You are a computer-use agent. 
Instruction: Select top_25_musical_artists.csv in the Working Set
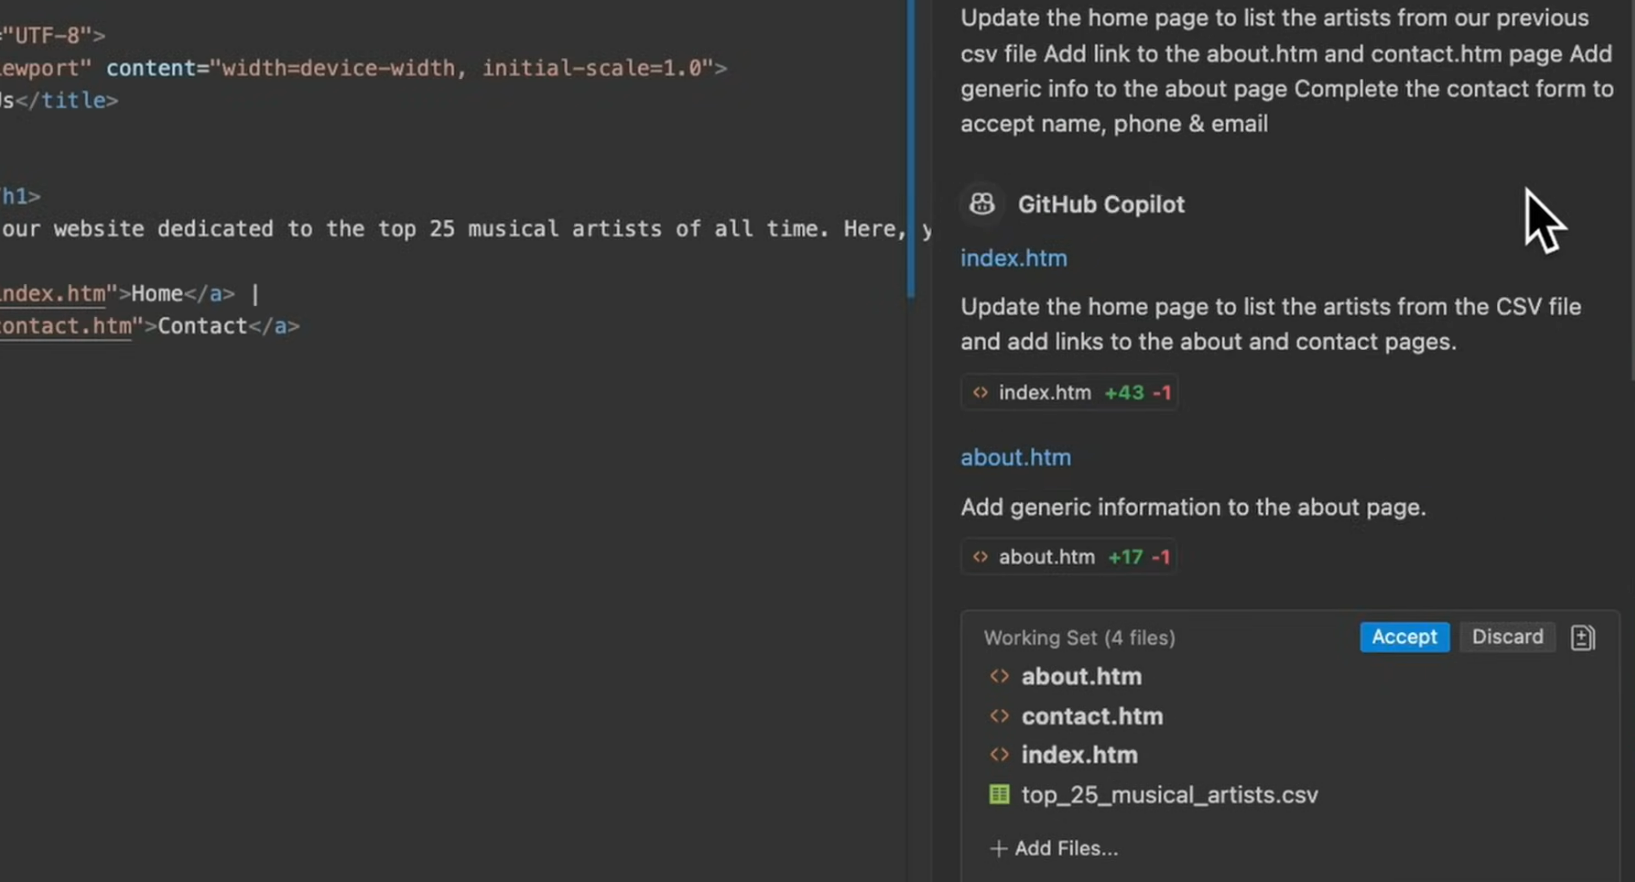[1169, 795]
